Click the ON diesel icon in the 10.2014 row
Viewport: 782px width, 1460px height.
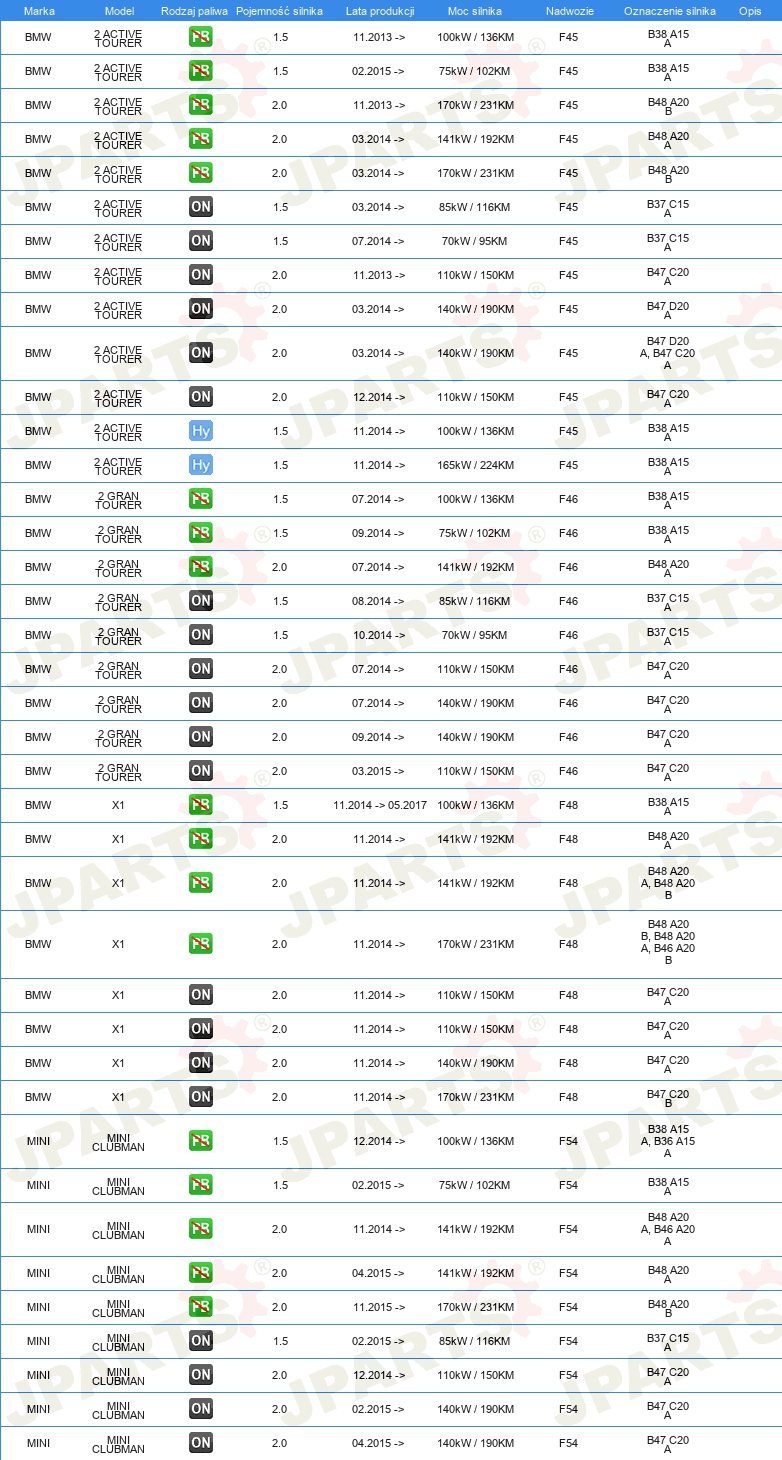tap(201, 635)
